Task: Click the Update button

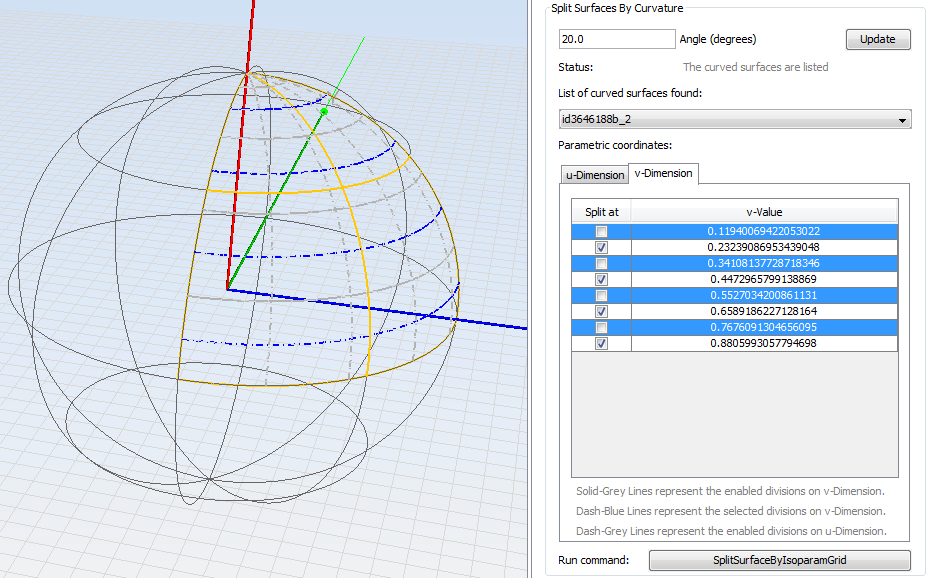Action: click(x=878, y=40)
